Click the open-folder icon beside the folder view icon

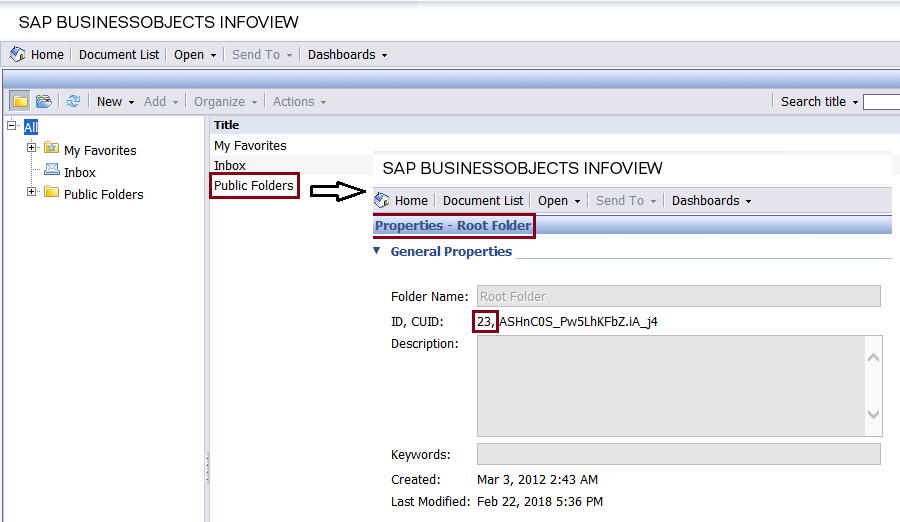coord(44,102)
